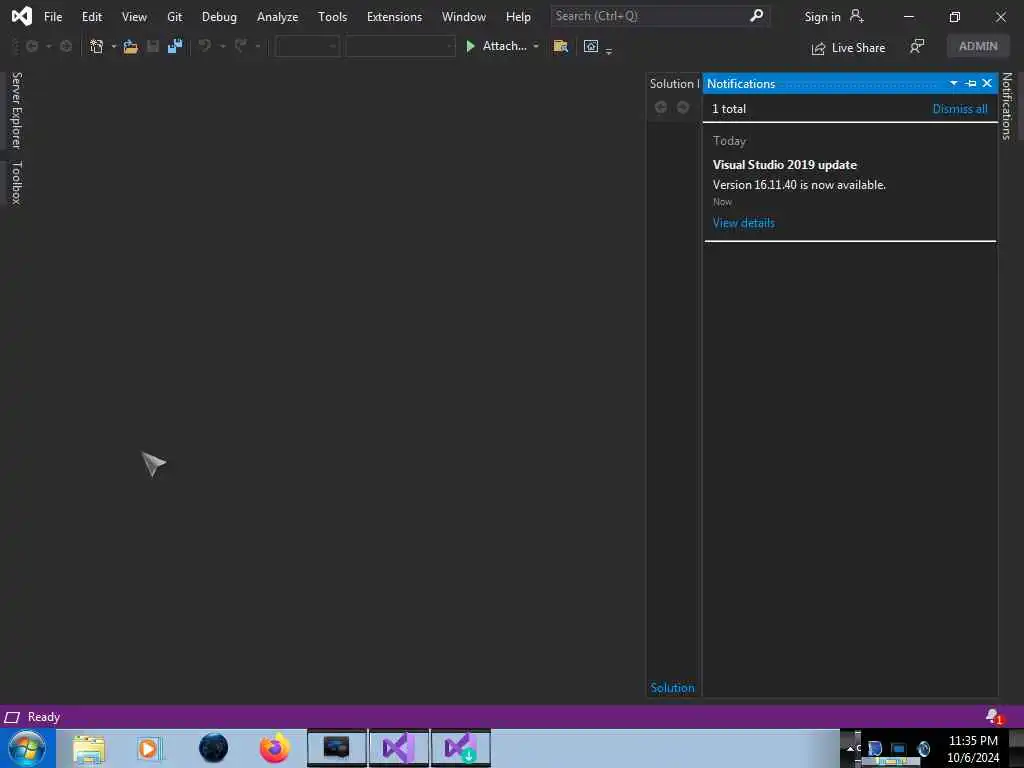Select the Solution tab at panel bottom

pyautogui.click(x=672, y=688)
